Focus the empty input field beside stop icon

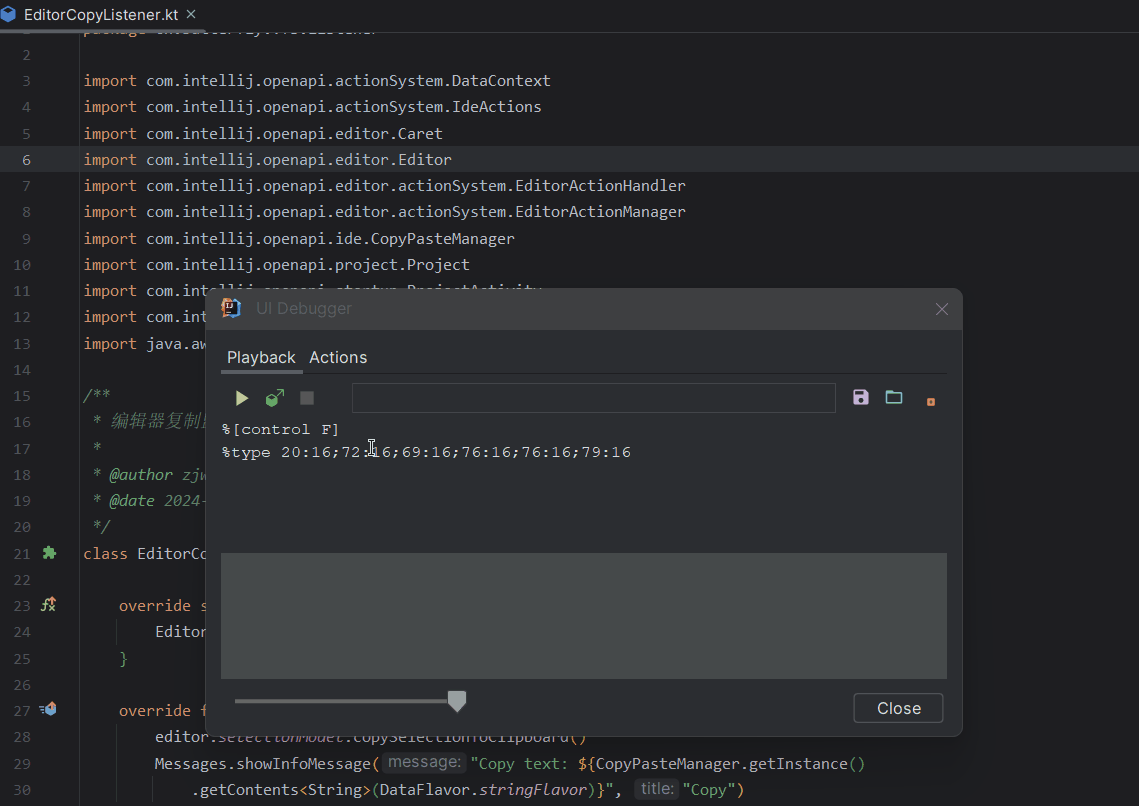coord(593,398)
